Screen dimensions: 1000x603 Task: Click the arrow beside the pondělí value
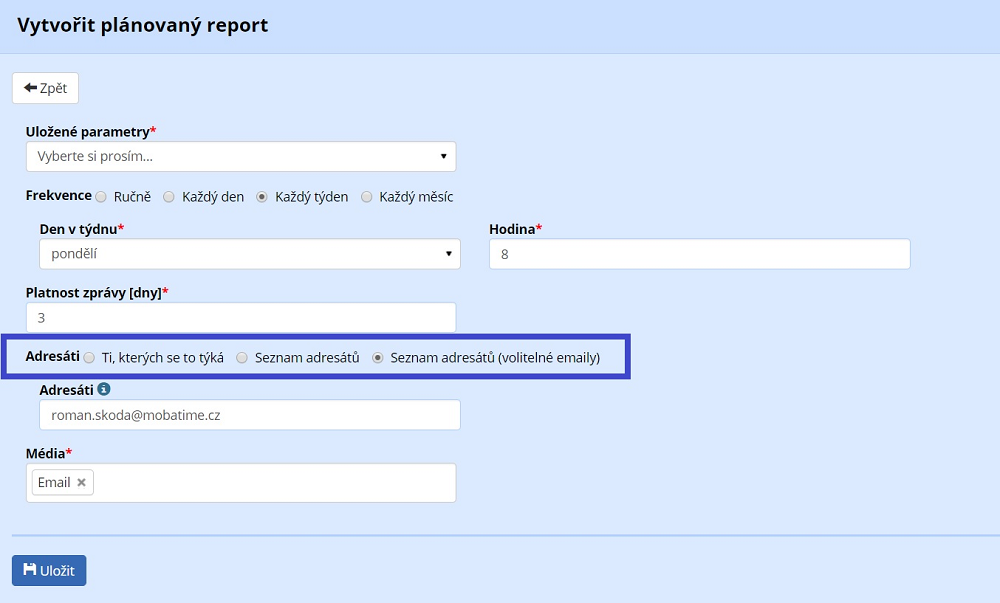pos(448,254)
